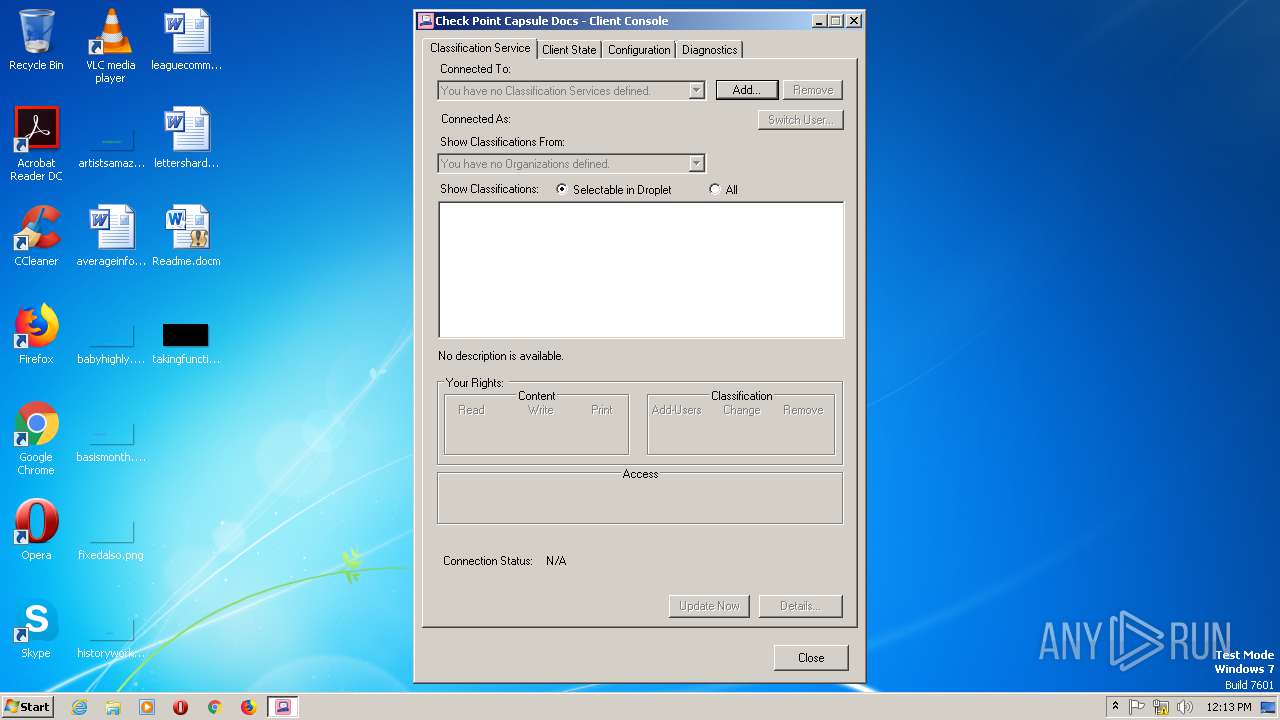Image resolution: width=1280 pixels, height=720 pixels.
Task: Click inside the classifications list box
Action: (x=641, y=270)
